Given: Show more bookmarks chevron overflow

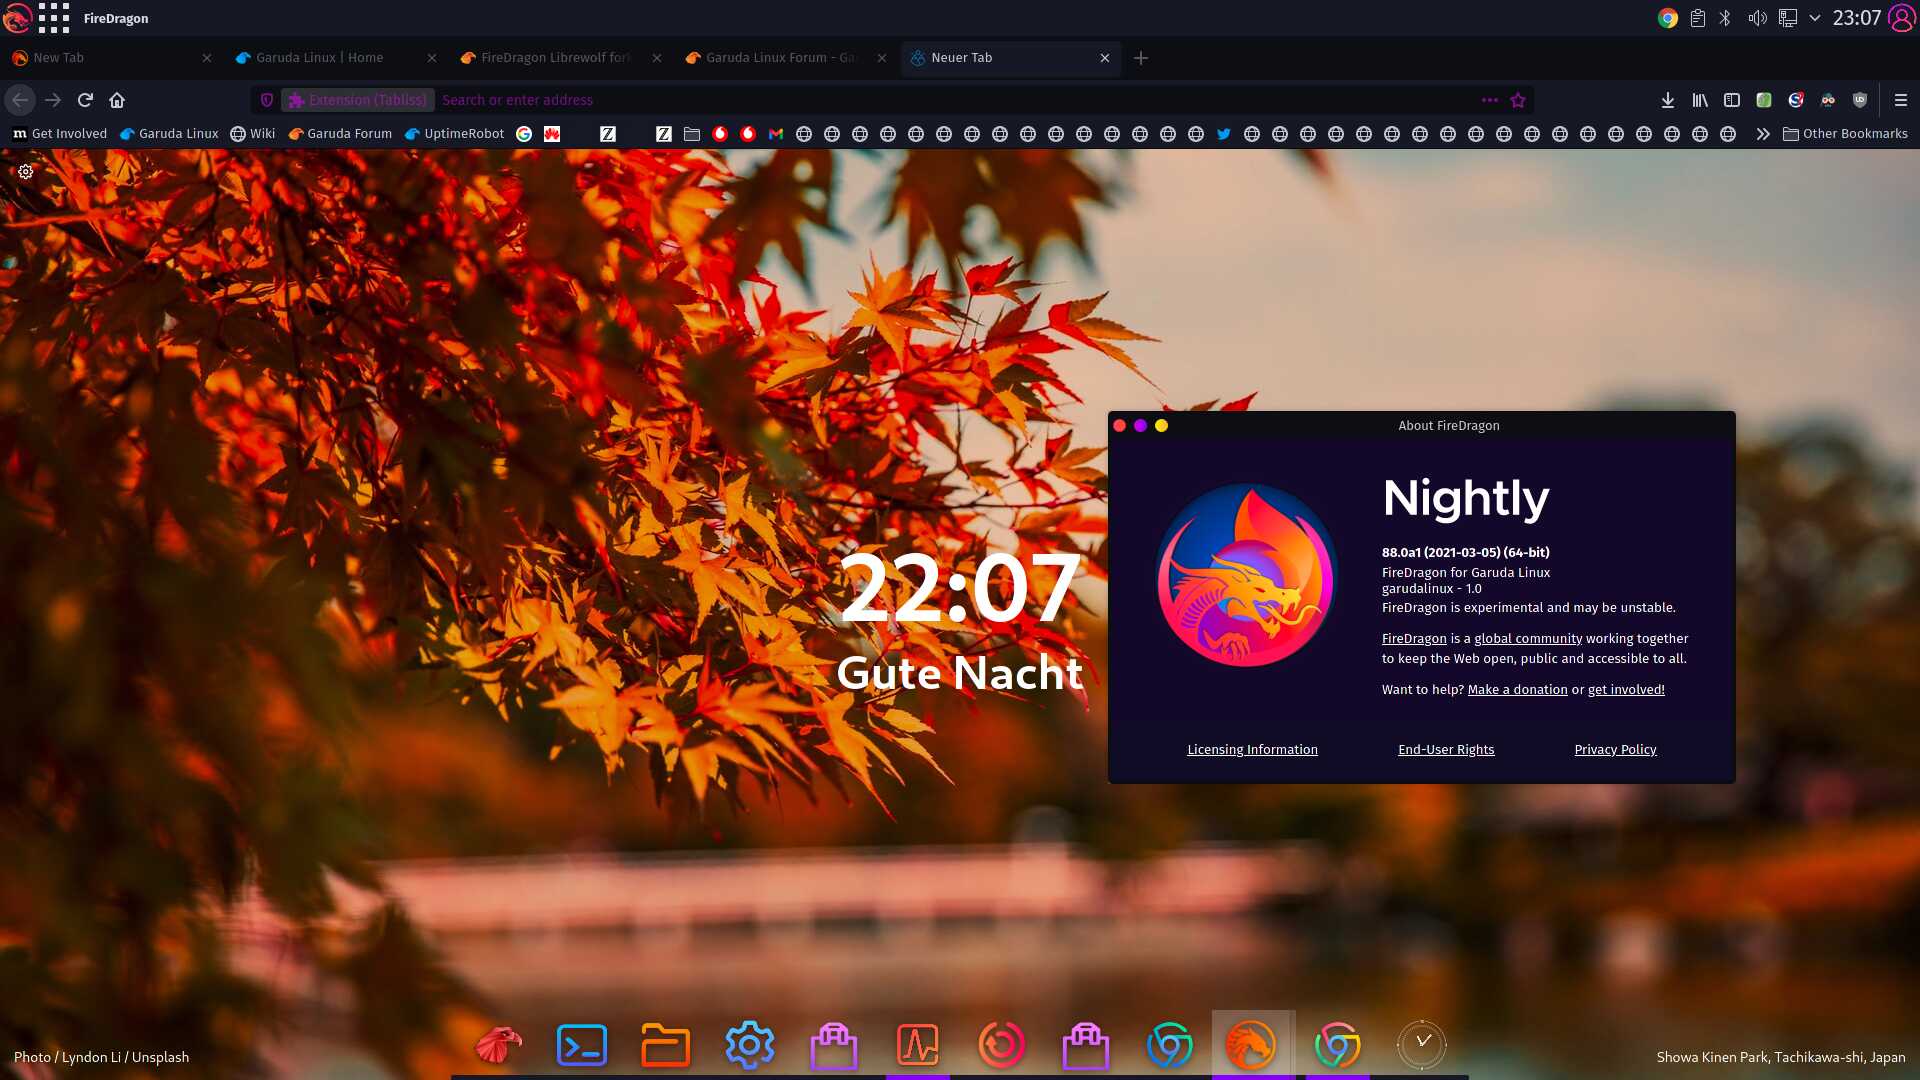Looking at the screenshot, I should 1762,134.
